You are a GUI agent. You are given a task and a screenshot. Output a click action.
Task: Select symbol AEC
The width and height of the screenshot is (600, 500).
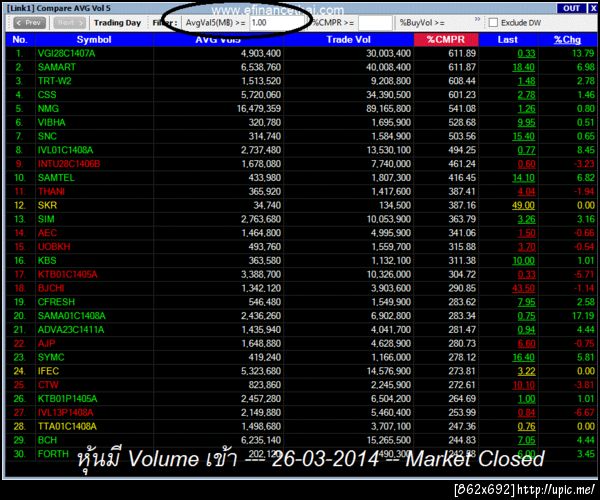pyautogui.click(x=47, y=233)
